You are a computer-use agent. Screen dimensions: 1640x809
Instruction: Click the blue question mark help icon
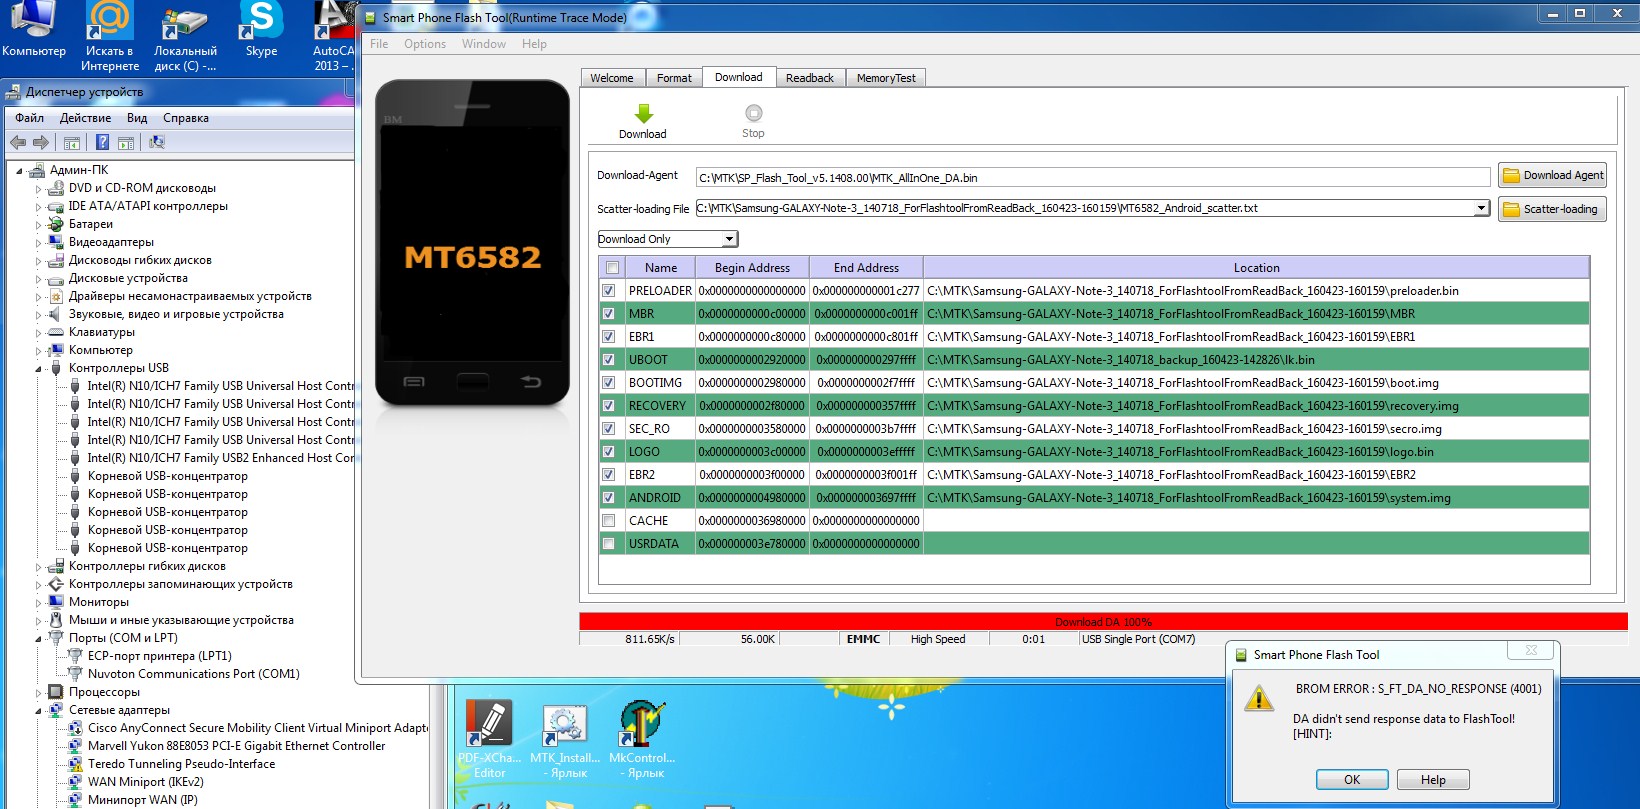102,142
